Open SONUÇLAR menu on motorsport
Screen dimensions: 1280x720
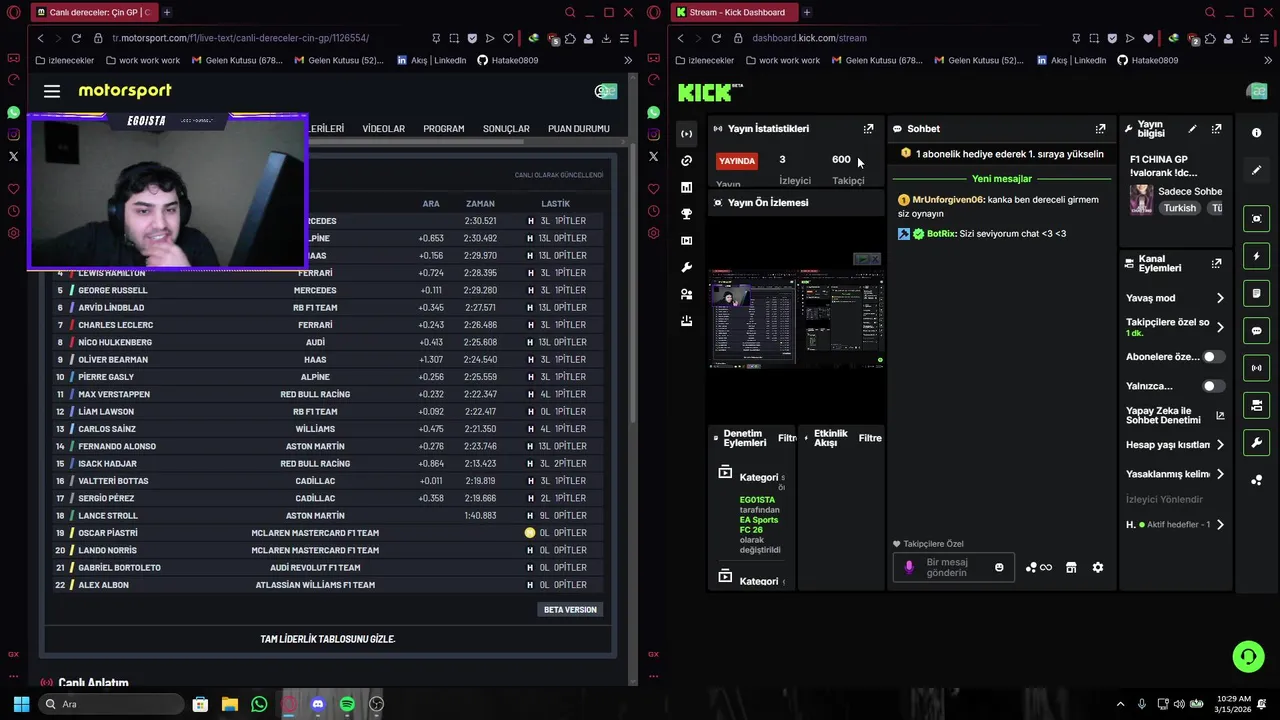coord(506,129)
